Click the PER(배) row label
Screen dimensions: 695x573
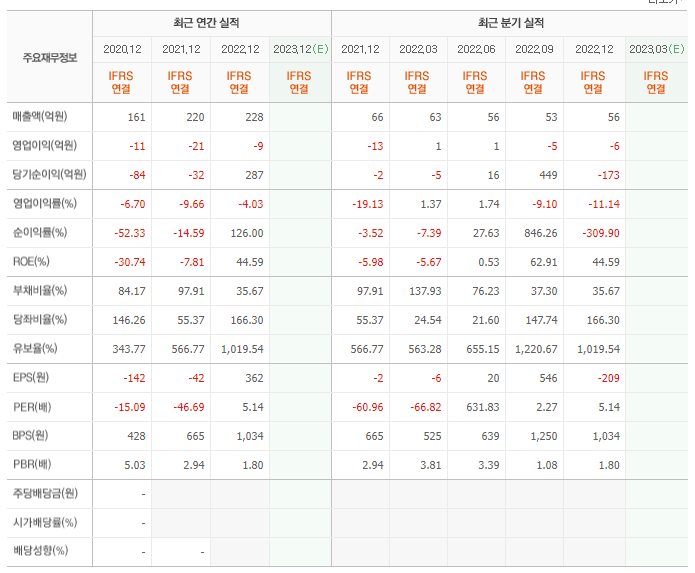(32, 406)
